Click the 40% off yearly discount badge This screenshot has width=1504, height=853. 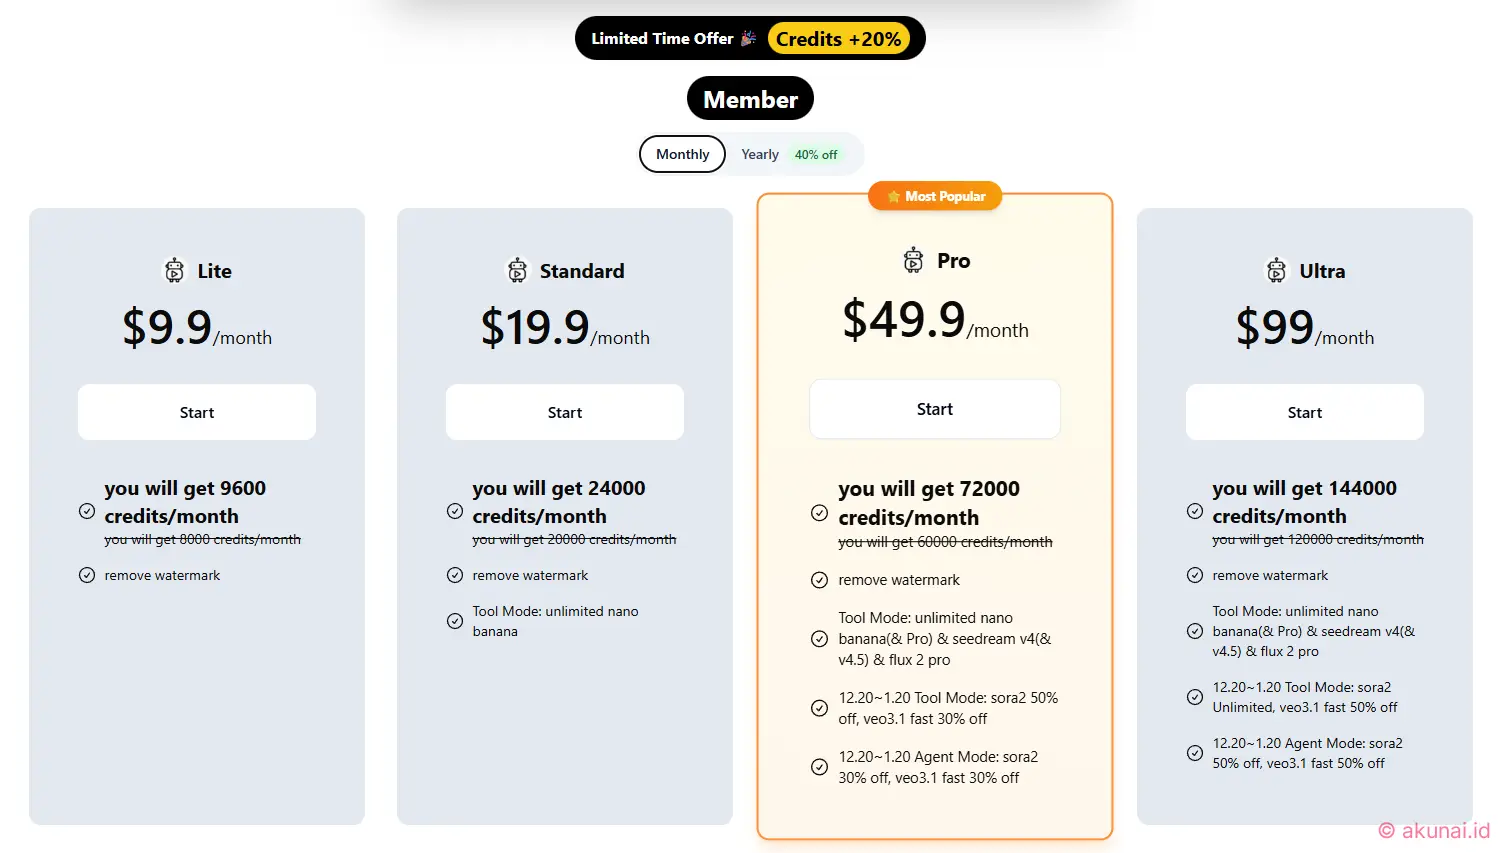[x=816, y=155]
